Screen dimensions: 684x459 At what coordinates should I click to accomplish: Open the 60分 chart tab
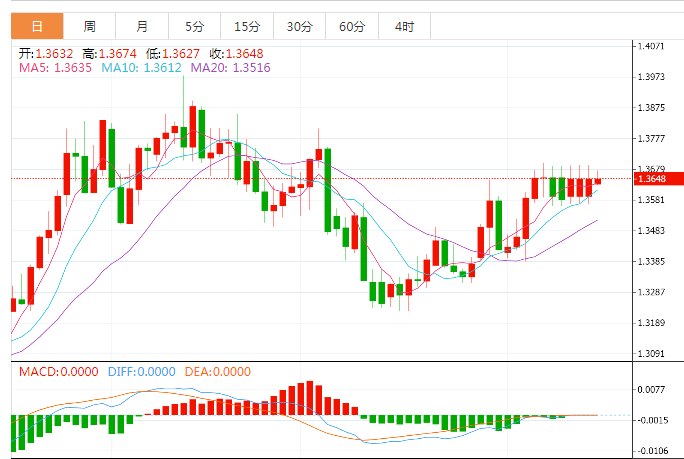[x=352, y=26]
